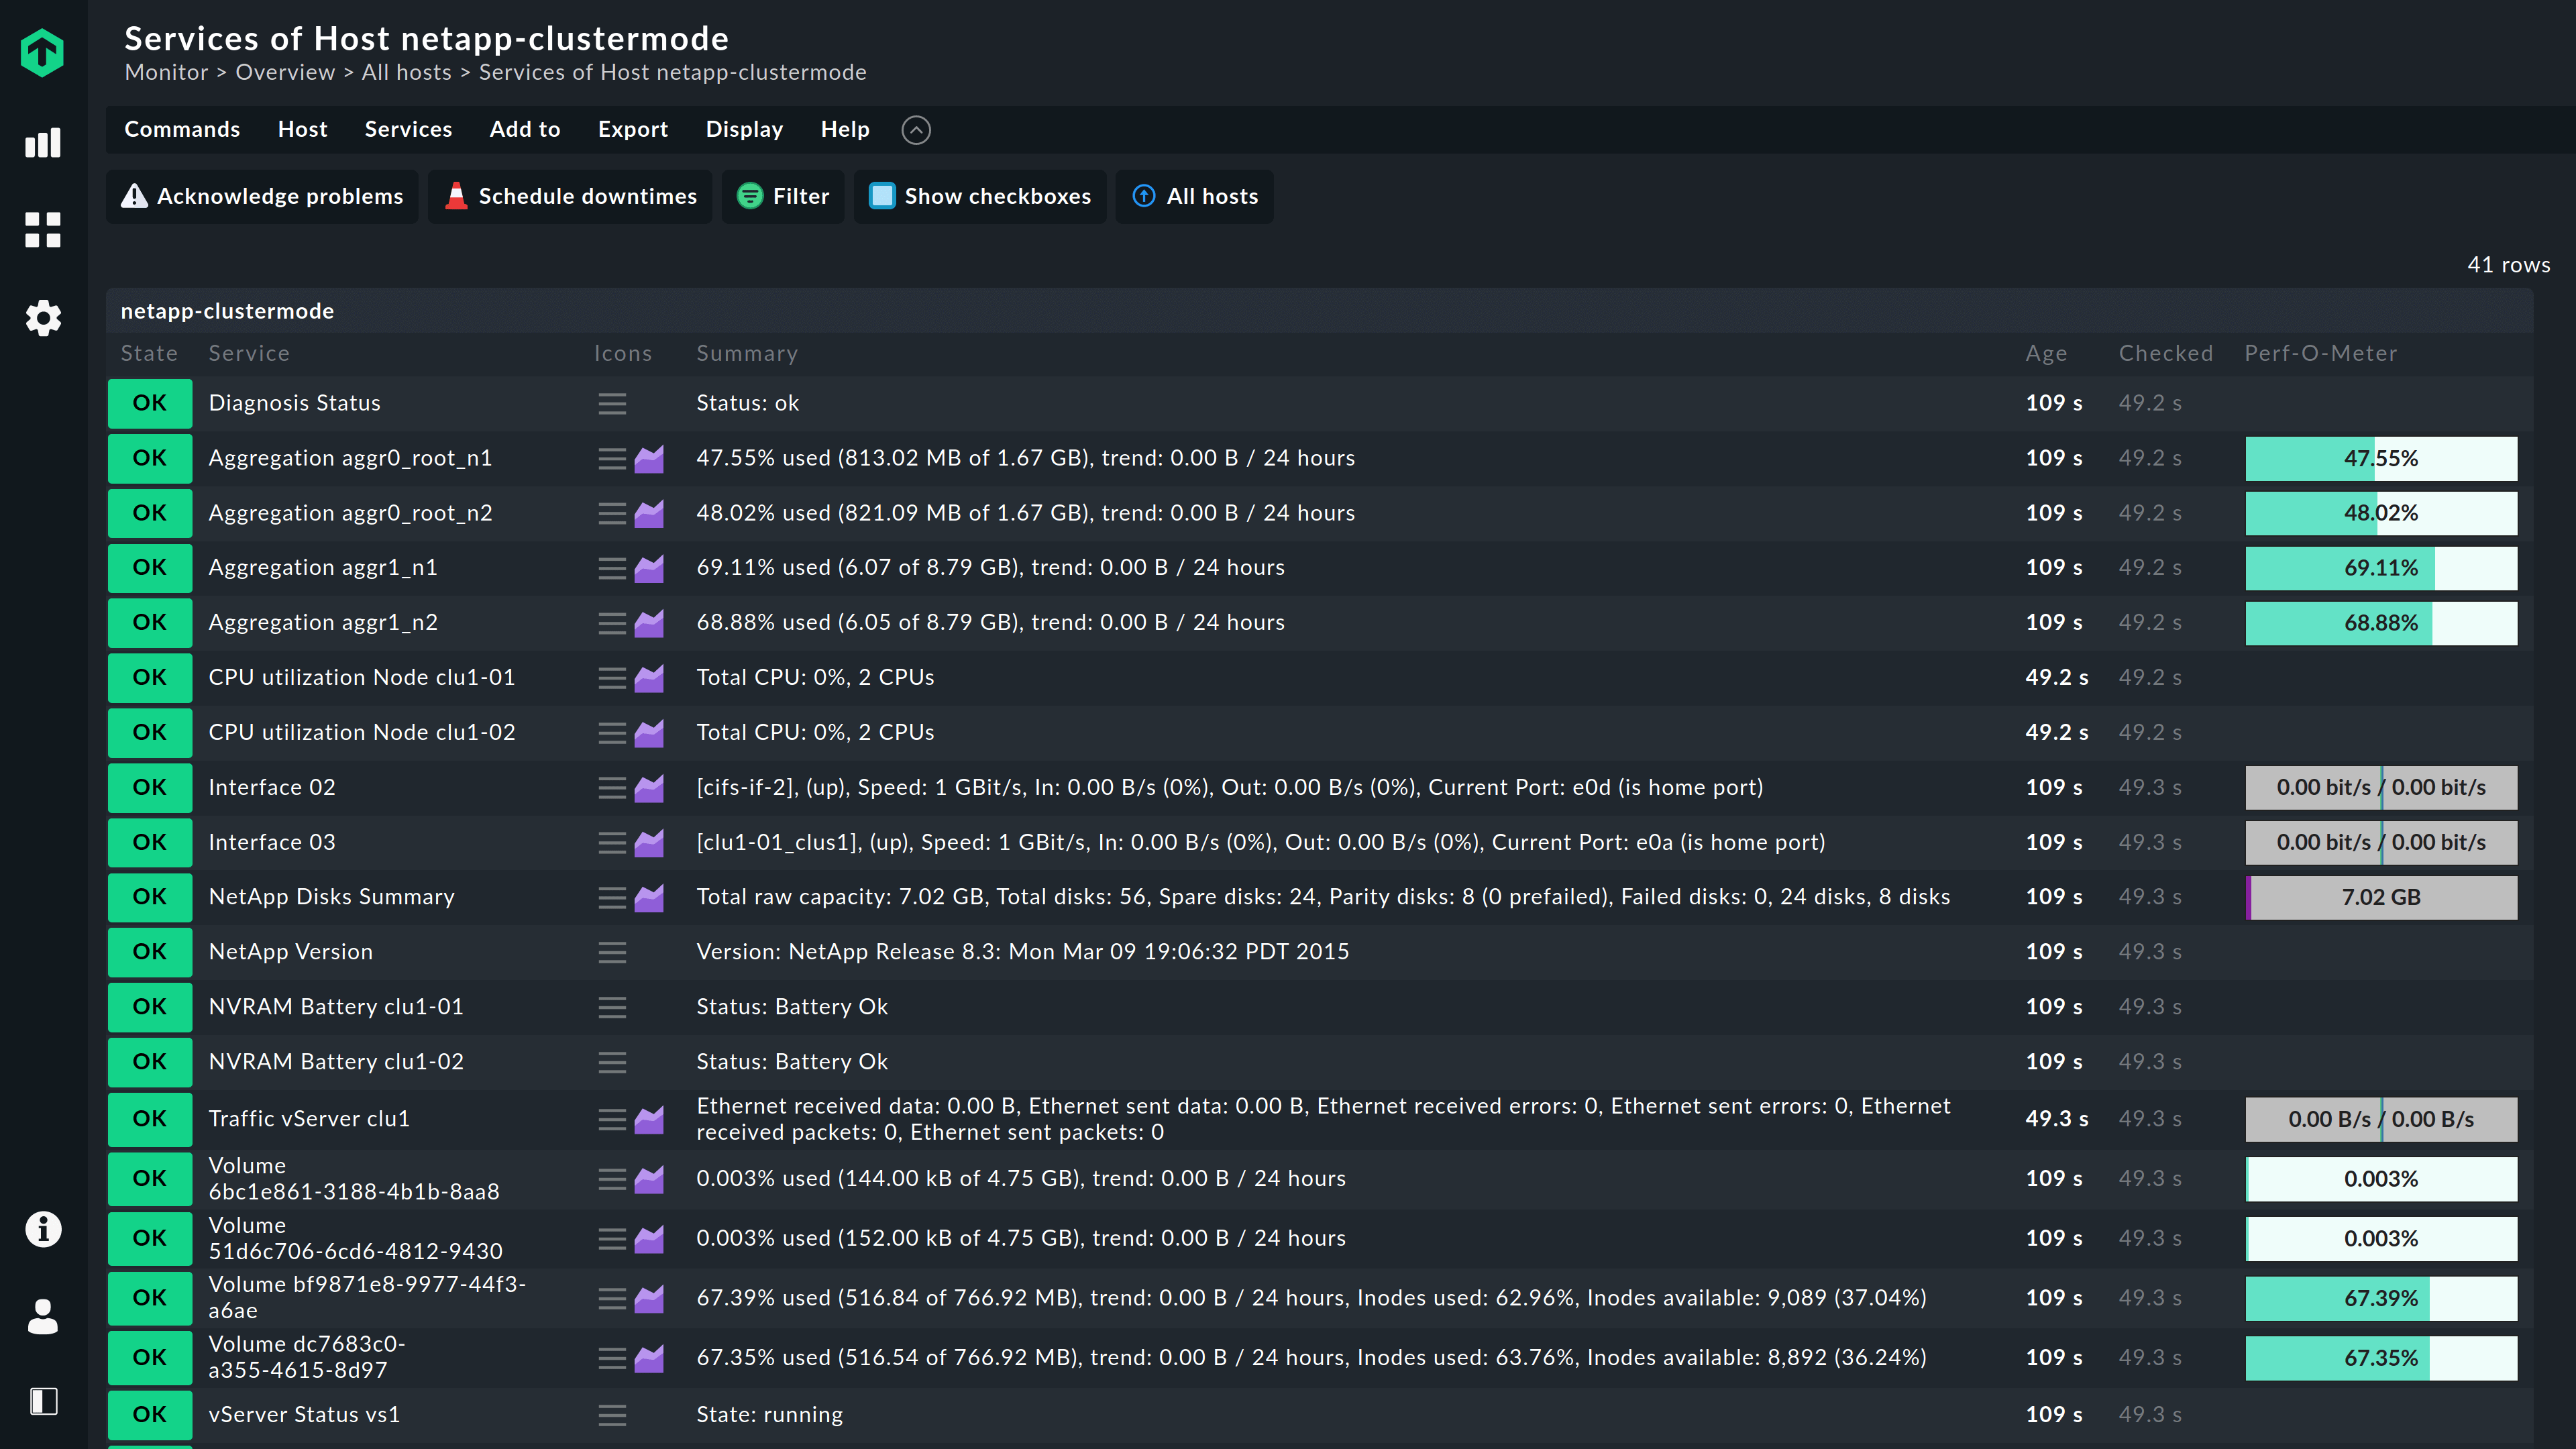Sort by the State column header

click(149, 353)
